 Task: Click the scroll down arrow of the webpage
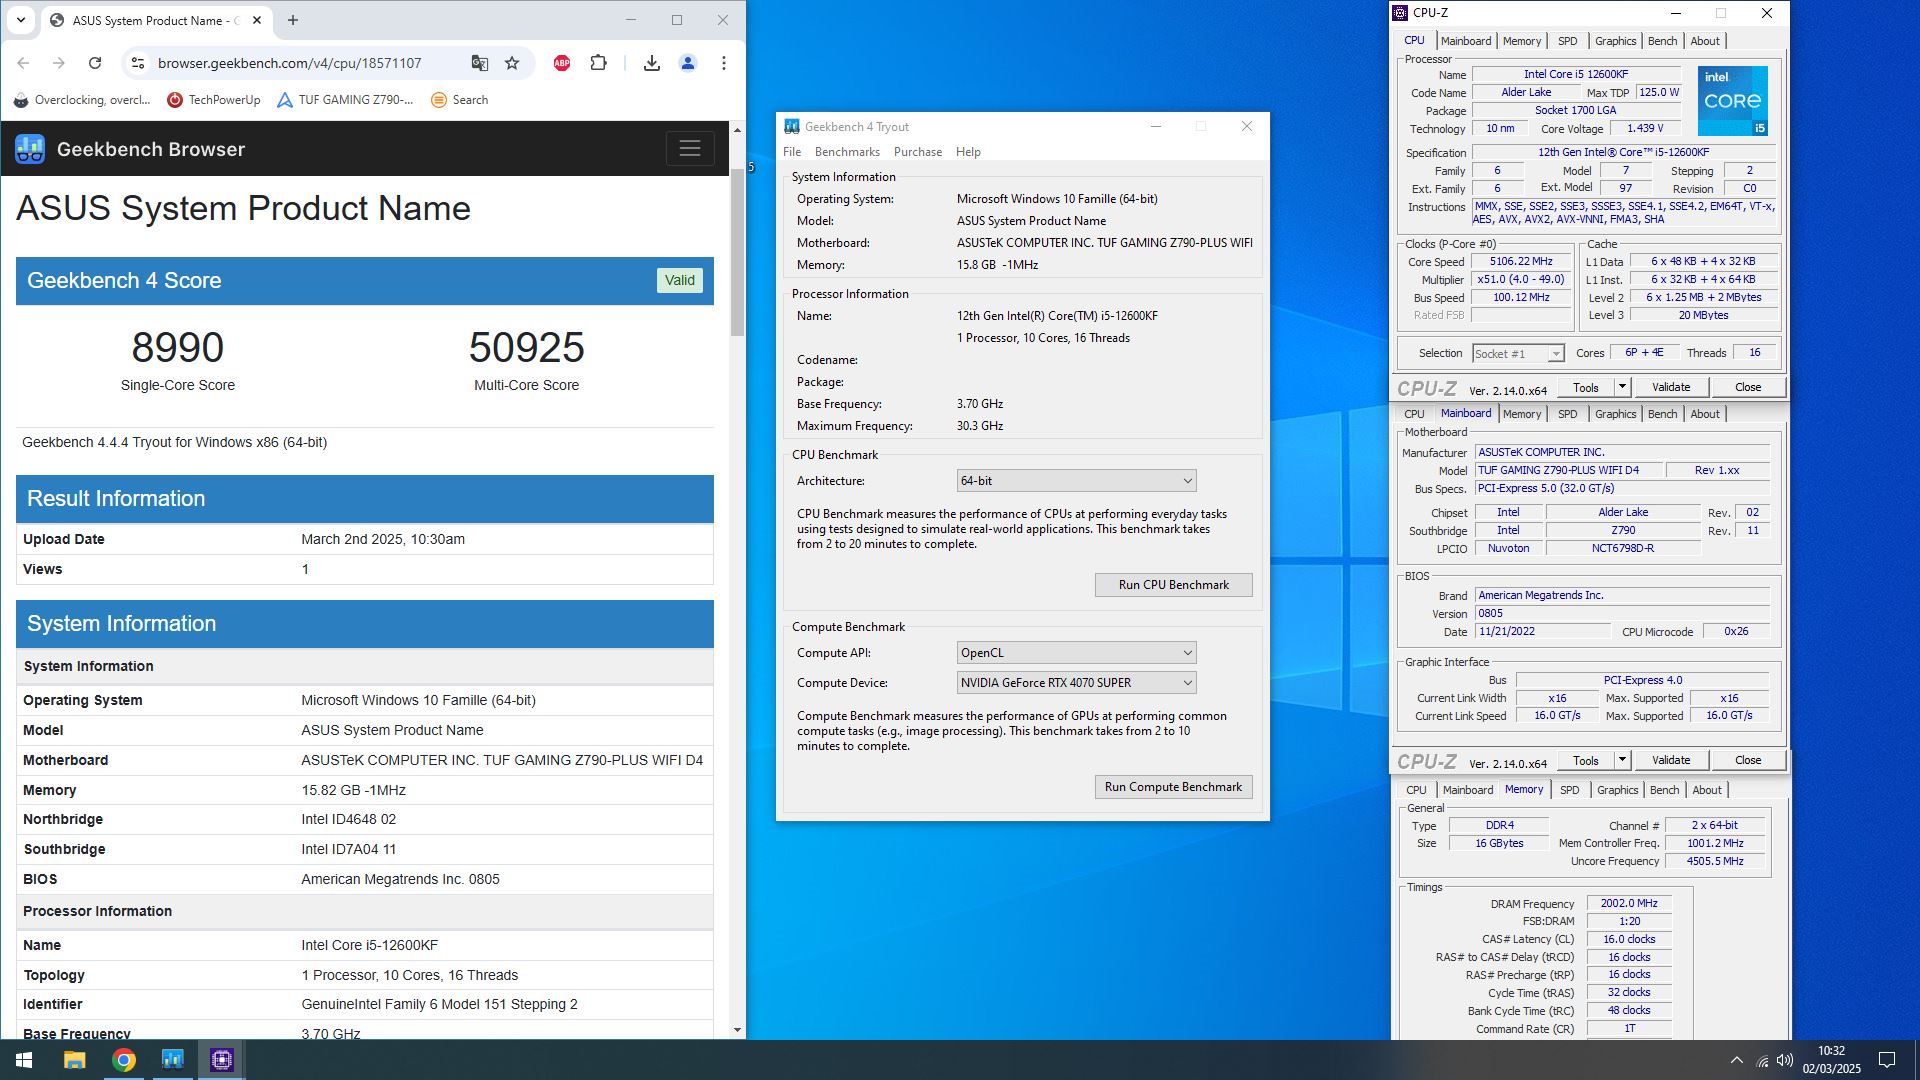pos(737,1030)
